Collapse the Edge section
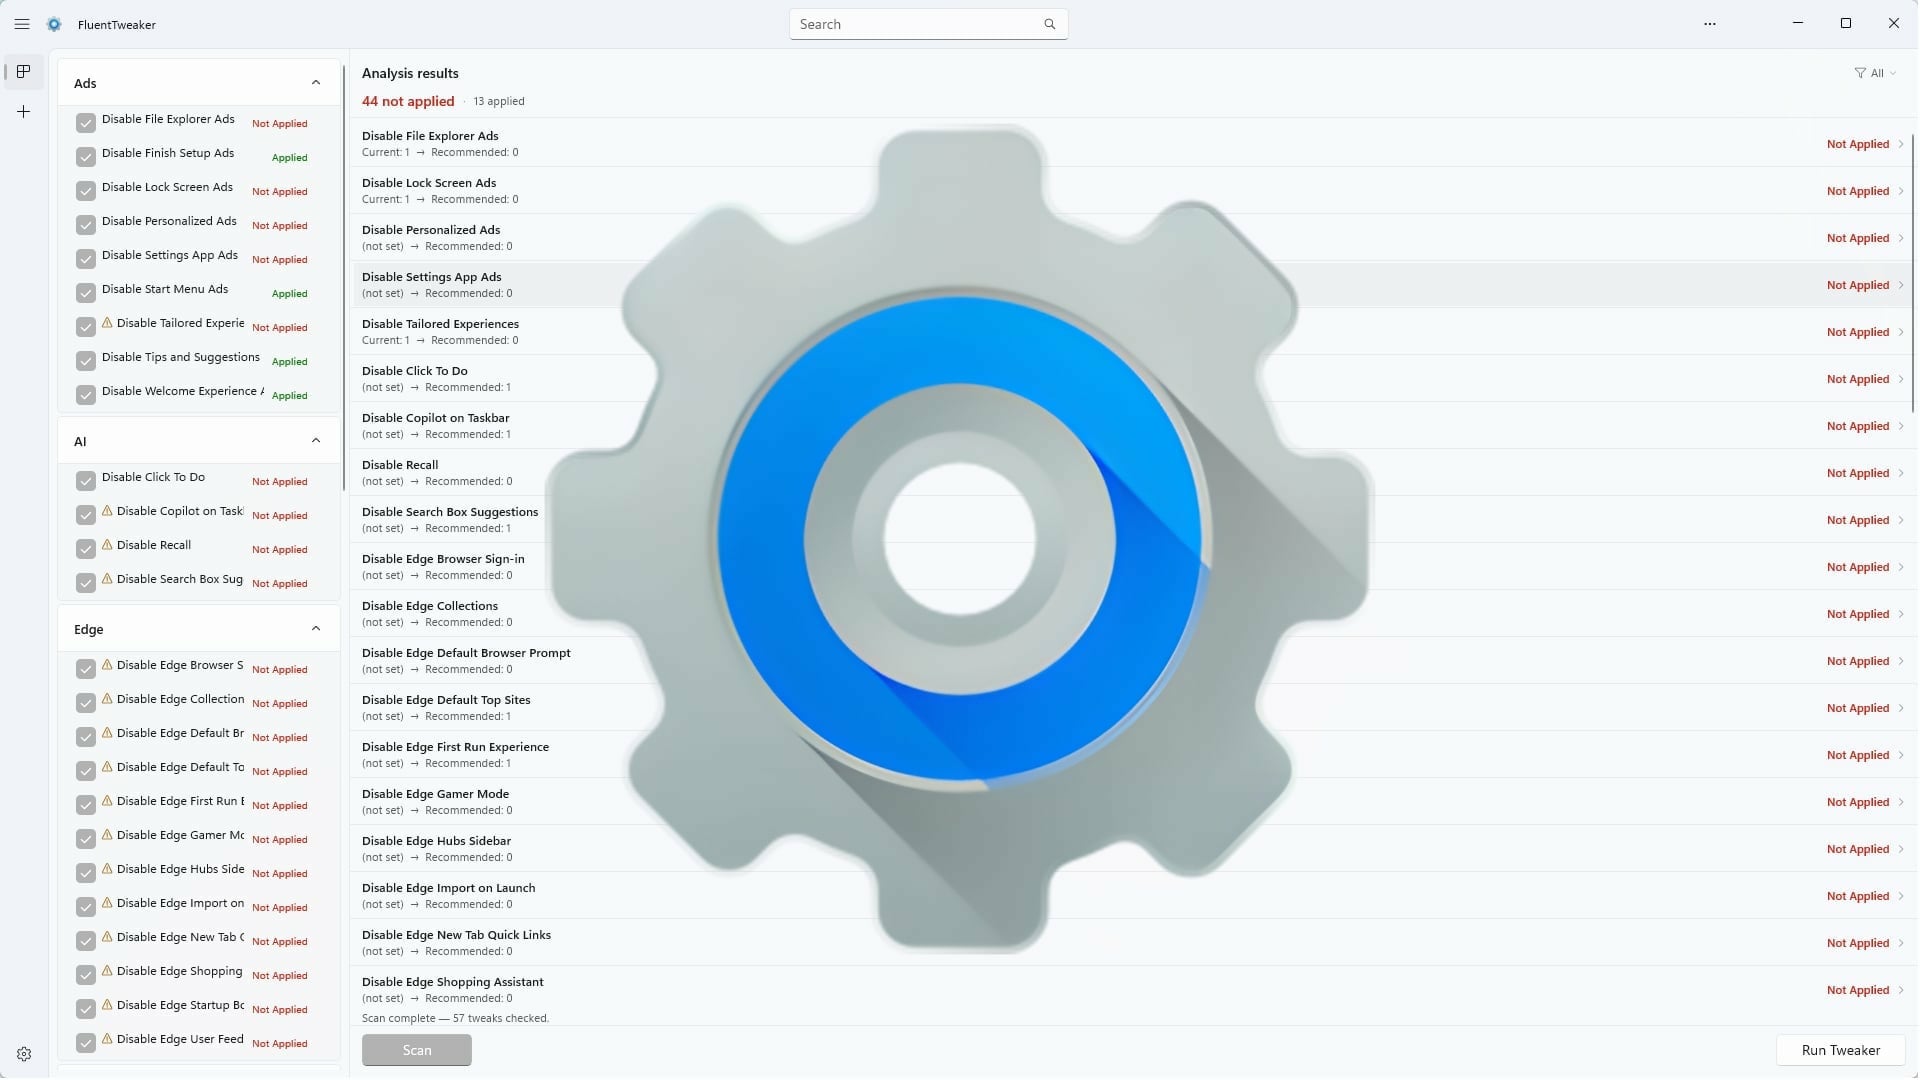Viewport: 1920px width, 1080px height. (x=316, y=629)
